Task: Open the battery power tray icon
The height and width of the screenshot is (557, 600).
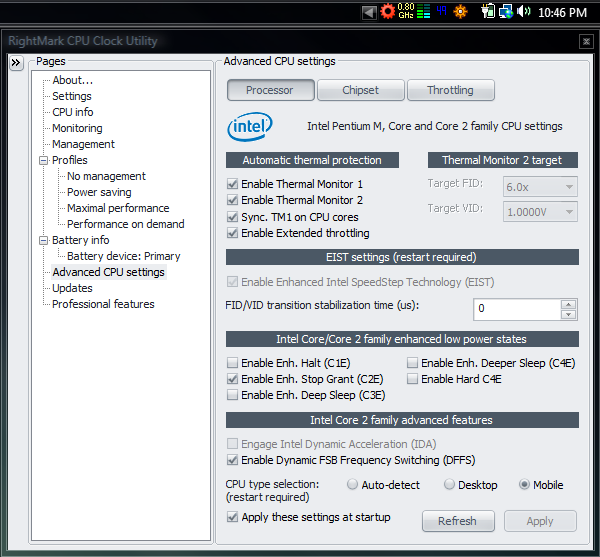Action: pos(488,11)
